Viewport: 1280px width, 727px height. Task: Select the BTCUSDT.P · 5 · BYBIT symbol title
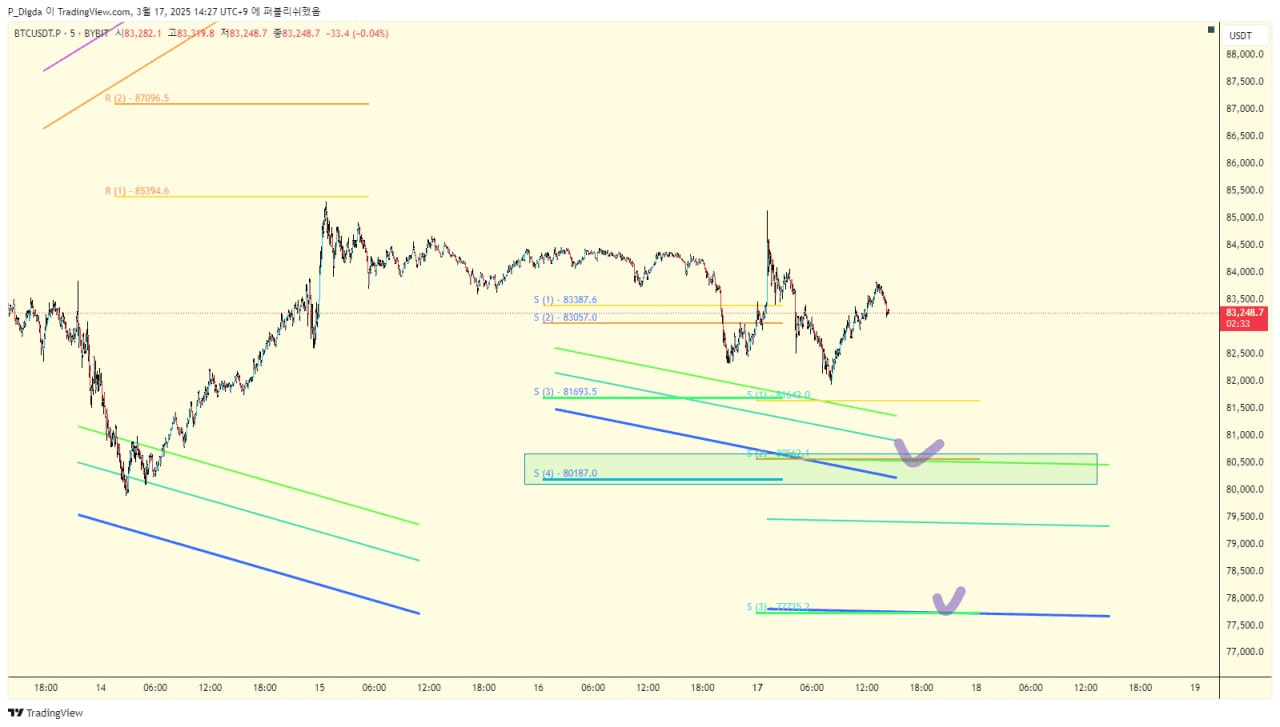tap(61, 34)
